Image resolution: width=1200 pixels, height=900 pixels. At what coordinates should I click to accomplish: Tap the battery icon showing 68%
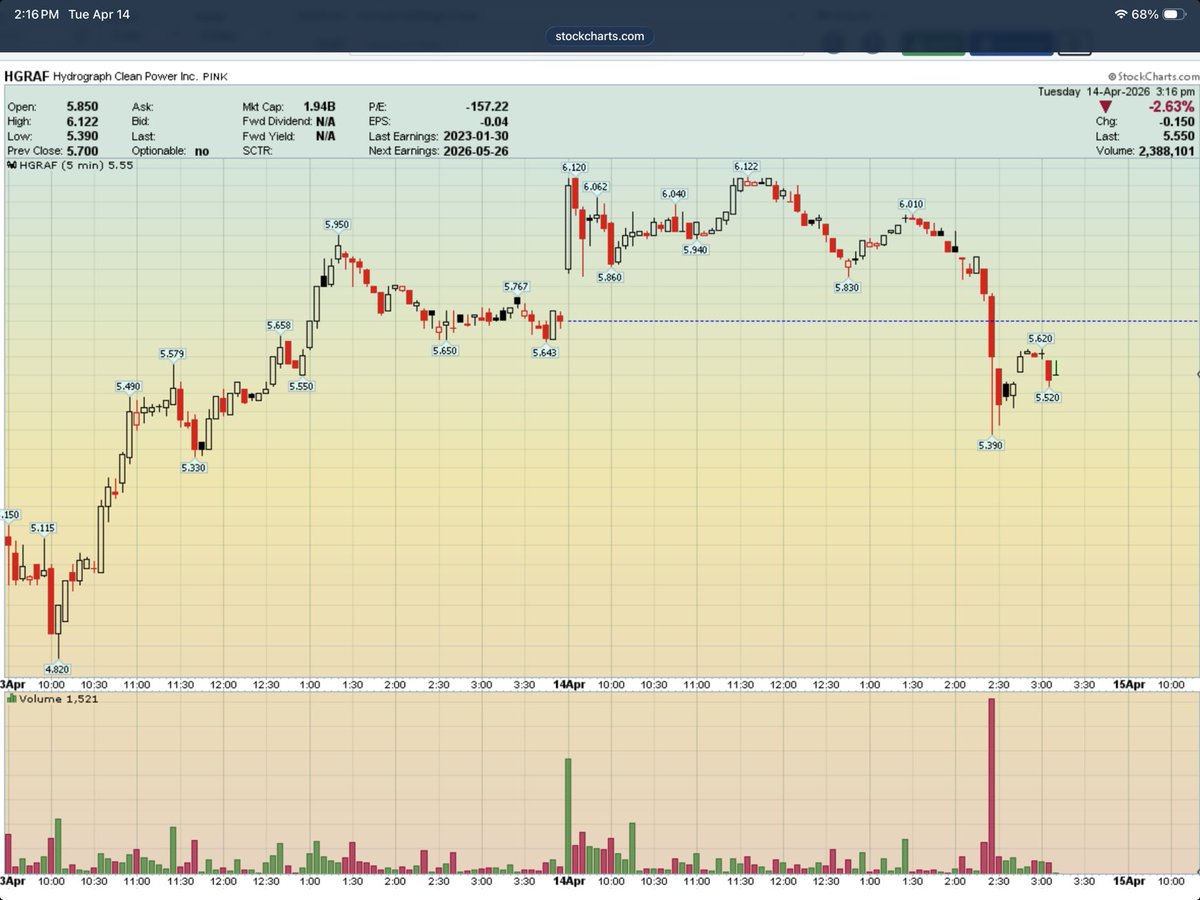[1175, 15]
